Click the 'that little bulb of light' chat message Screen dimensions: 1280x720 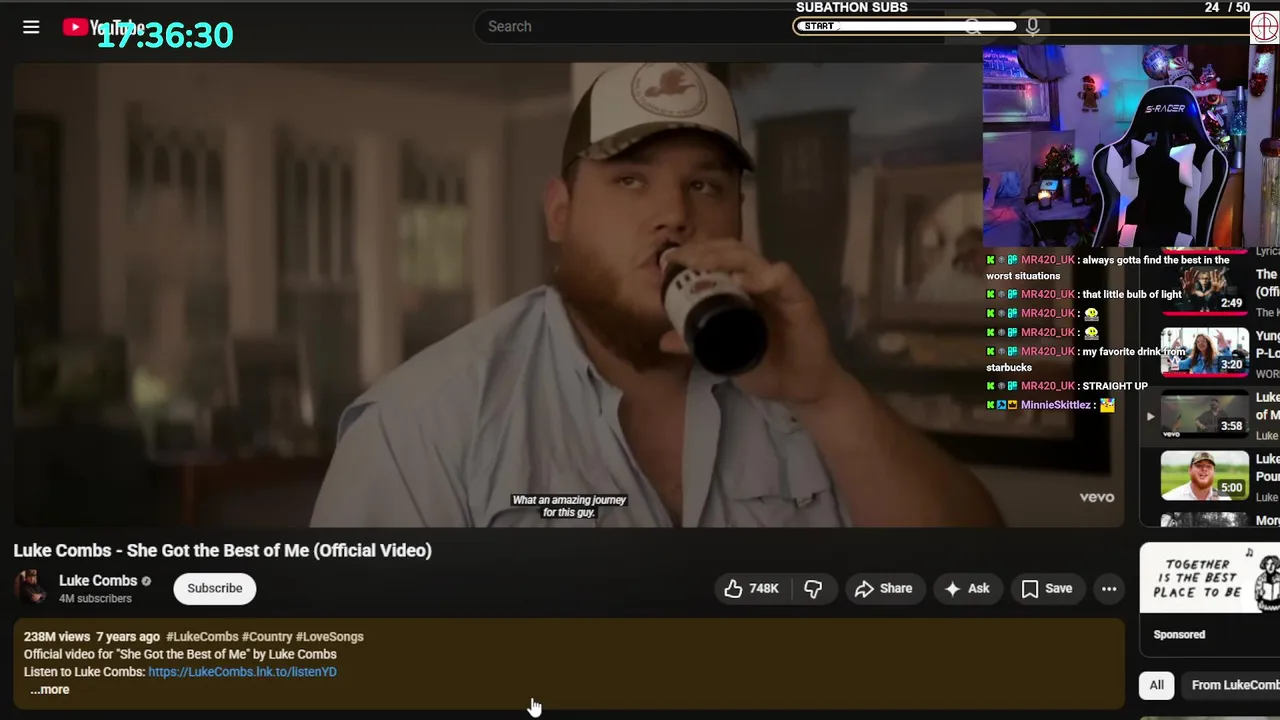point(1132,294)
